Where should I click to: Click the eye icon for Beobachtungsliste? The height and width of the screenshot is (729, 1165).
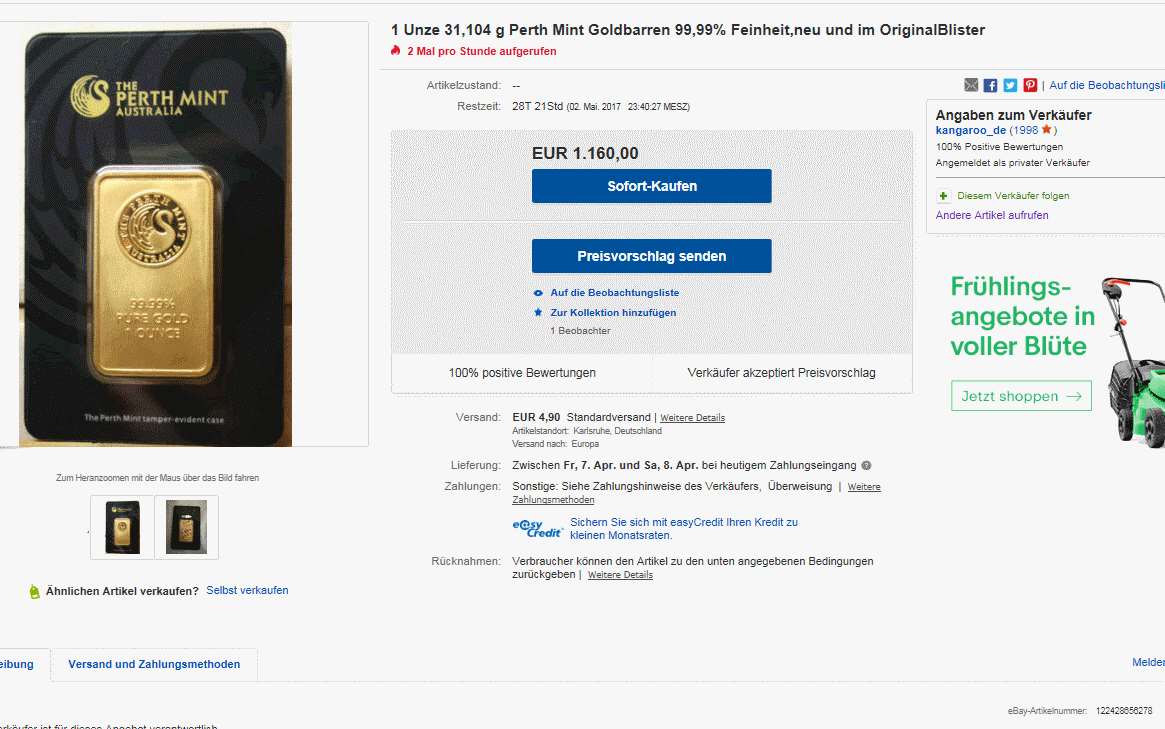[539, 293]
